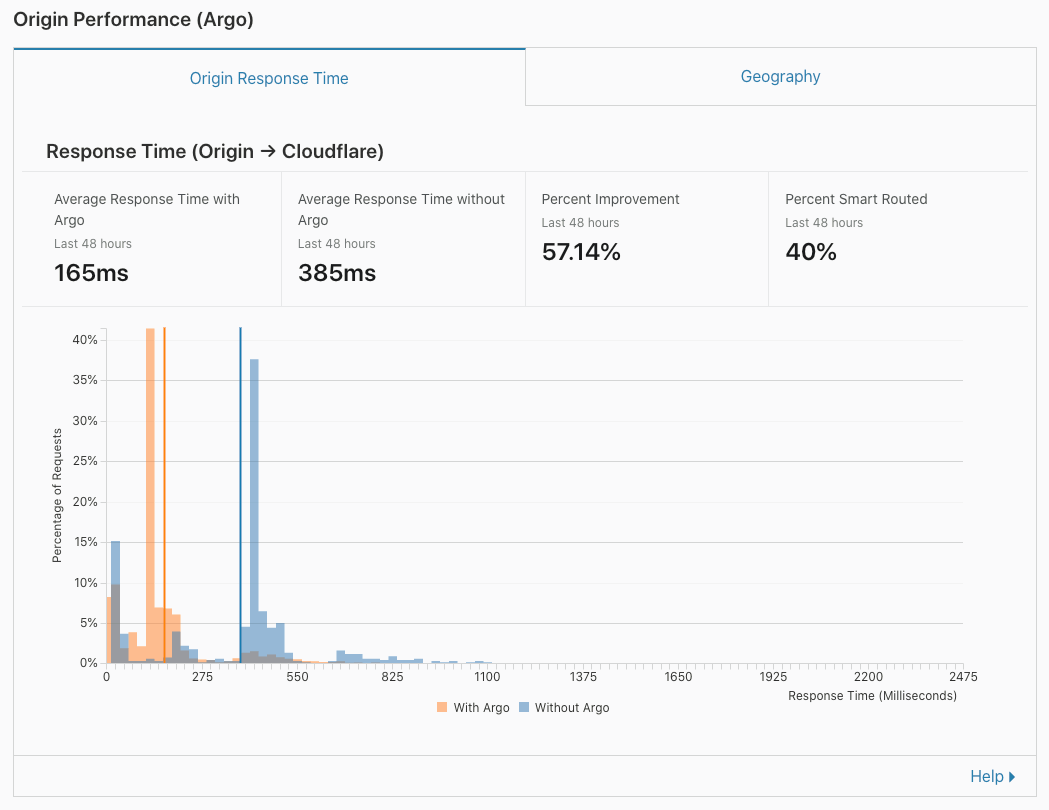Click the tallest blue Without Argo bar
Viewport: 1049px width, 810px height.
tap(254, 510)
